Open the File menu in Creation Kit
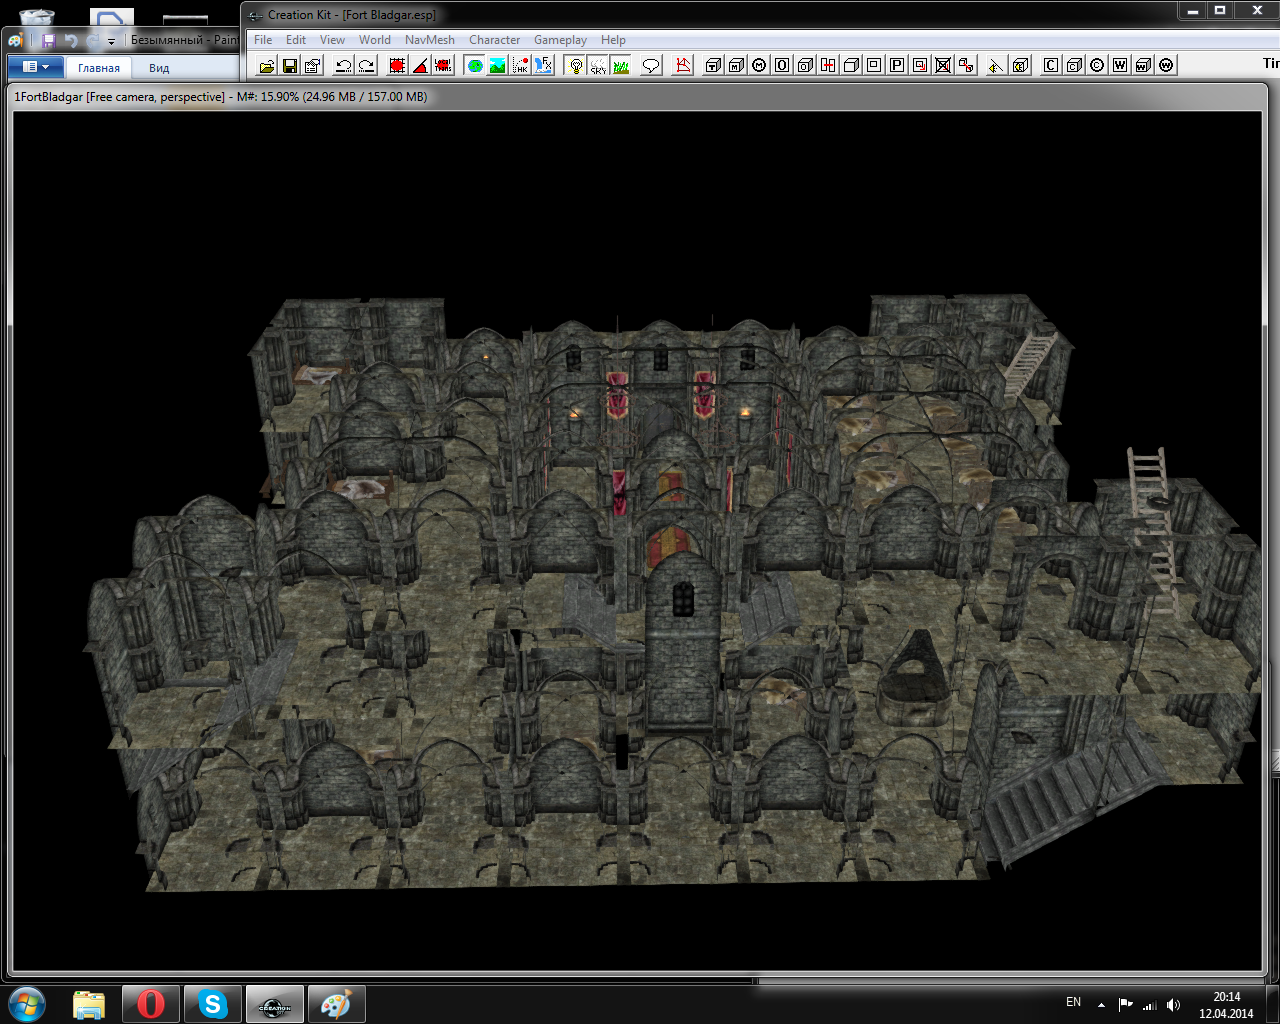The width and height of the screenshot is (1280, 1024). 263,40
